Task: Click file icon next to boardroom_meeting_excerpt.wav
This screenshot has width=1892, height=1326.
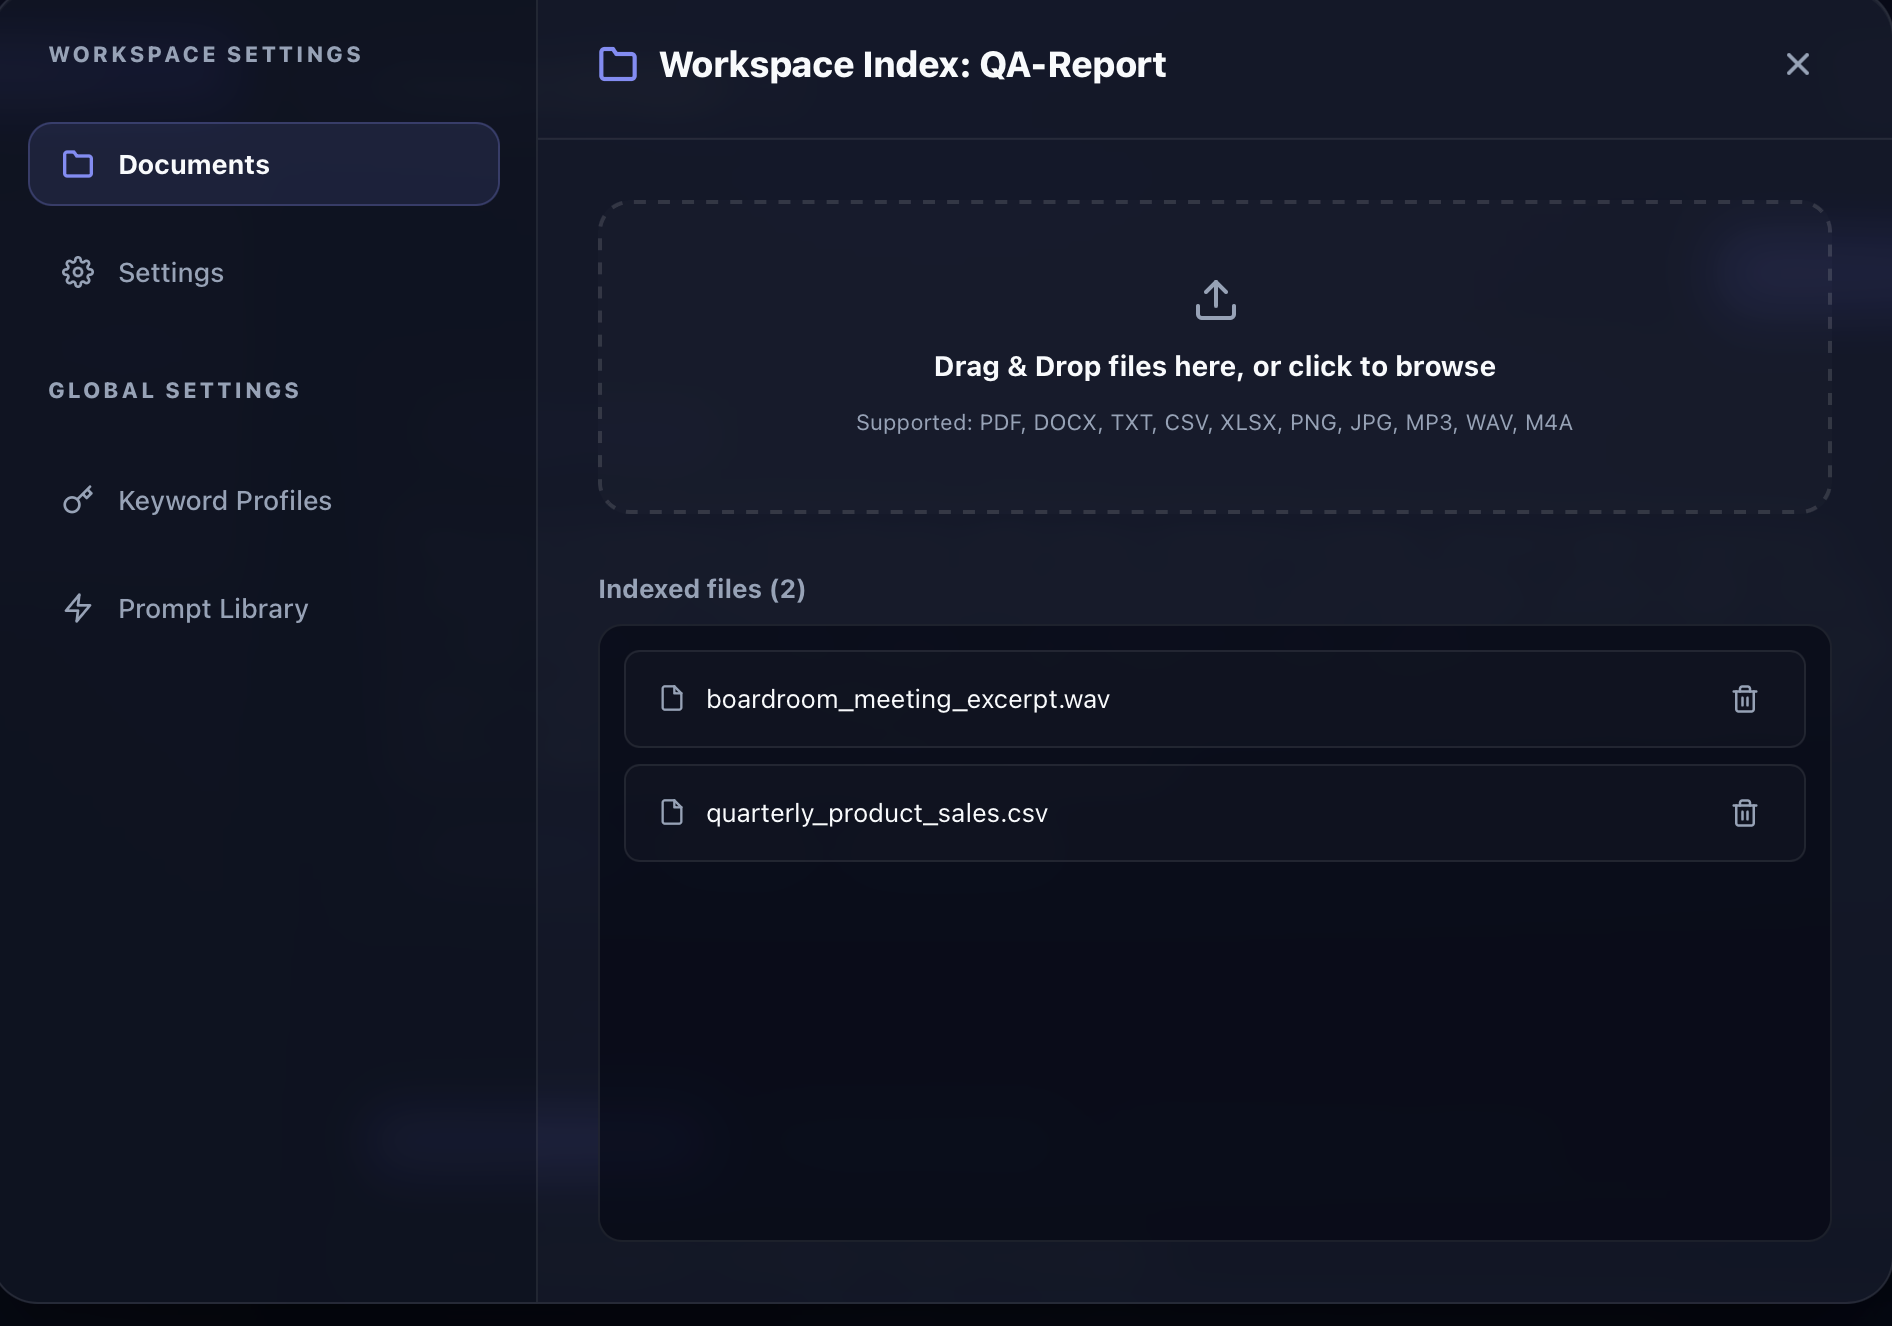Action: coord(672,698)
